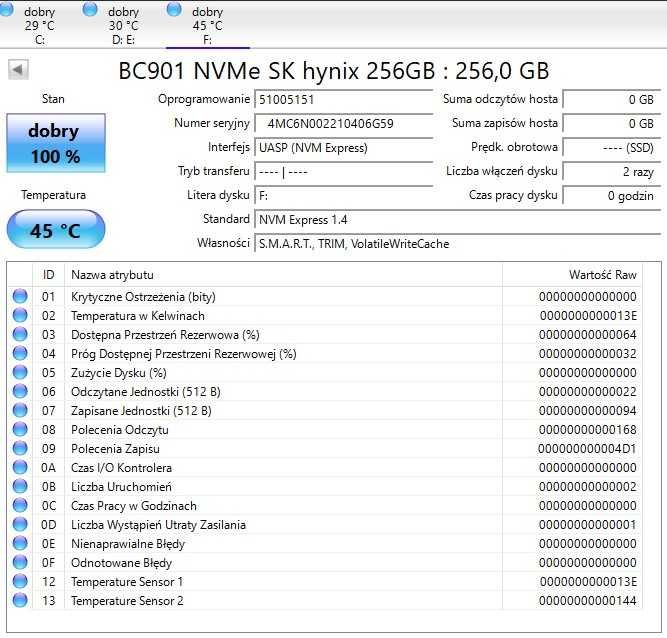667x638 pixels.
Task: Click status icon of Temperature Sensor 2 row
Action: (x=20, y=600)
